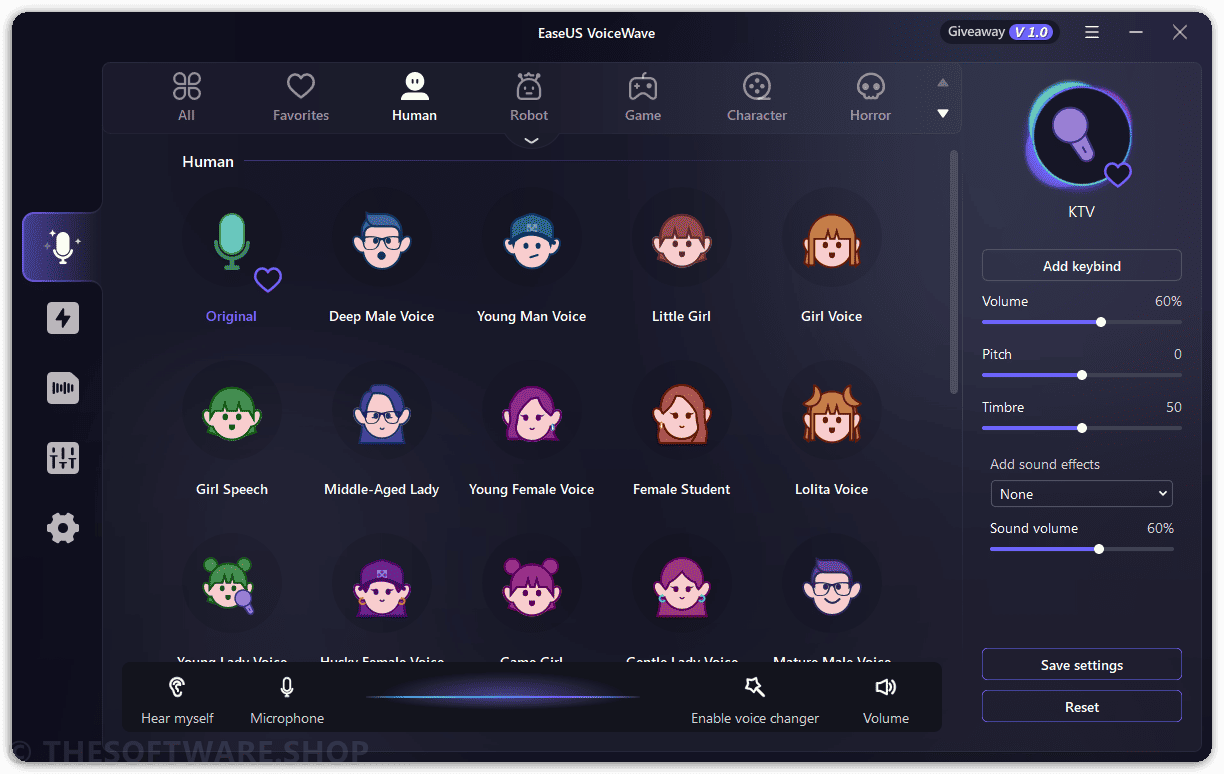Open the mixer sliders sidebar panel

click(x=63, y=458)
